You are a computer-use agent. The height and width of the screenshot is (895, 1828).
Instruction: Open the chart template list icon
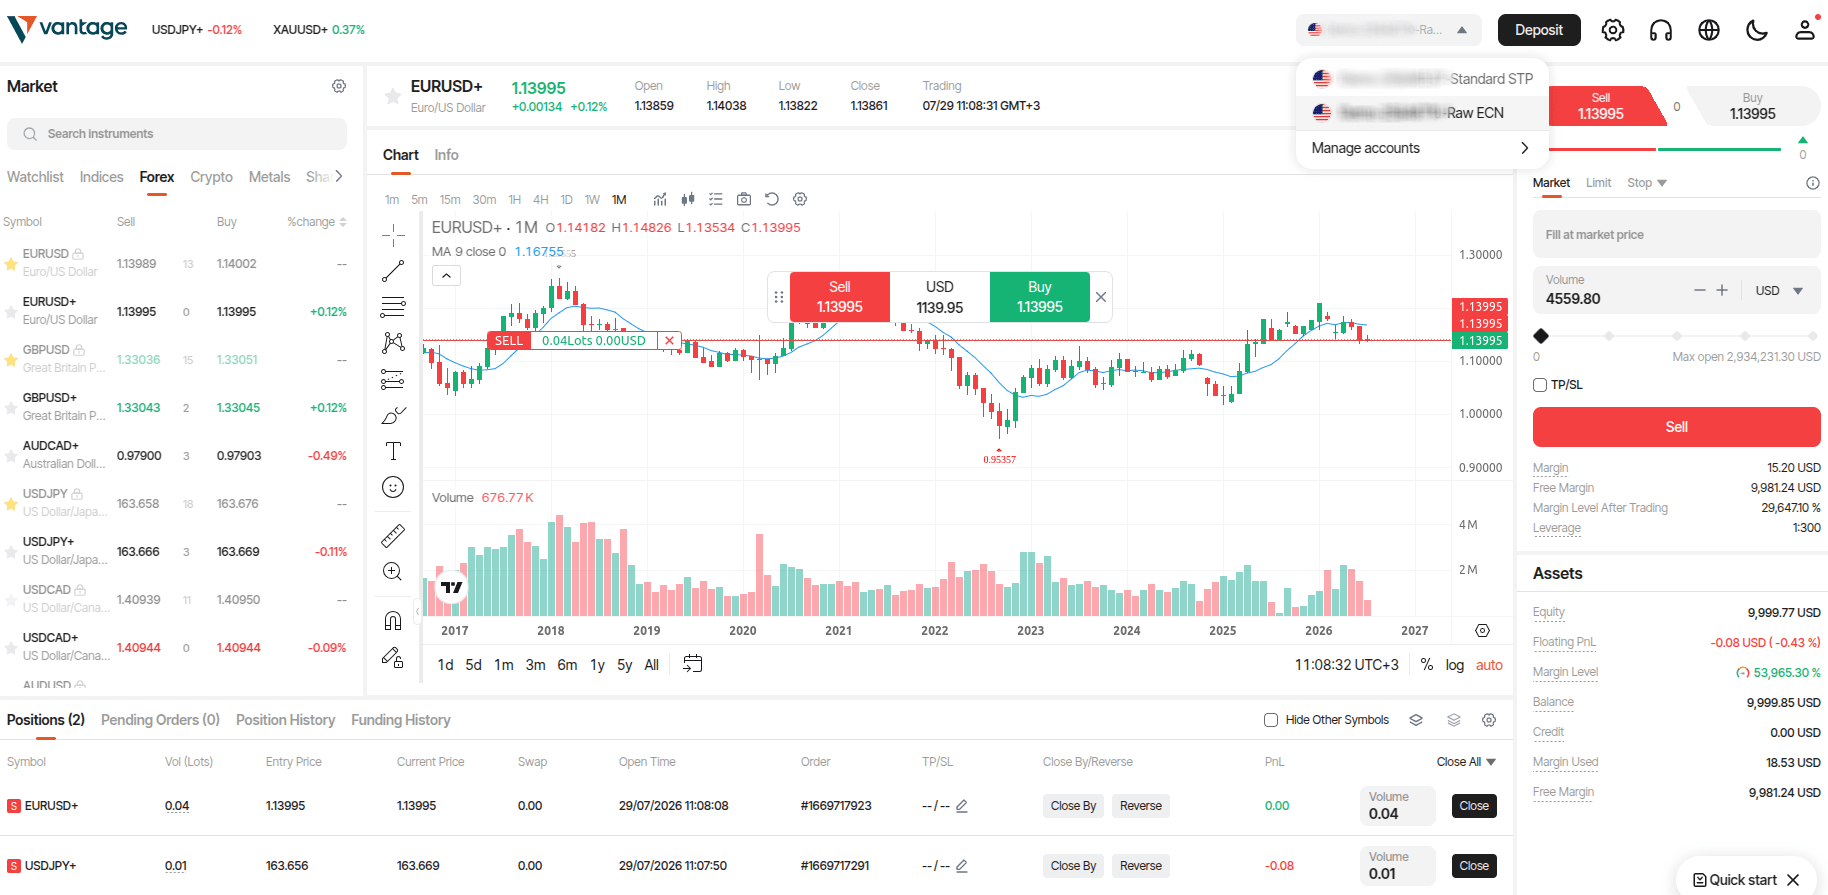[x=716, y=199]
